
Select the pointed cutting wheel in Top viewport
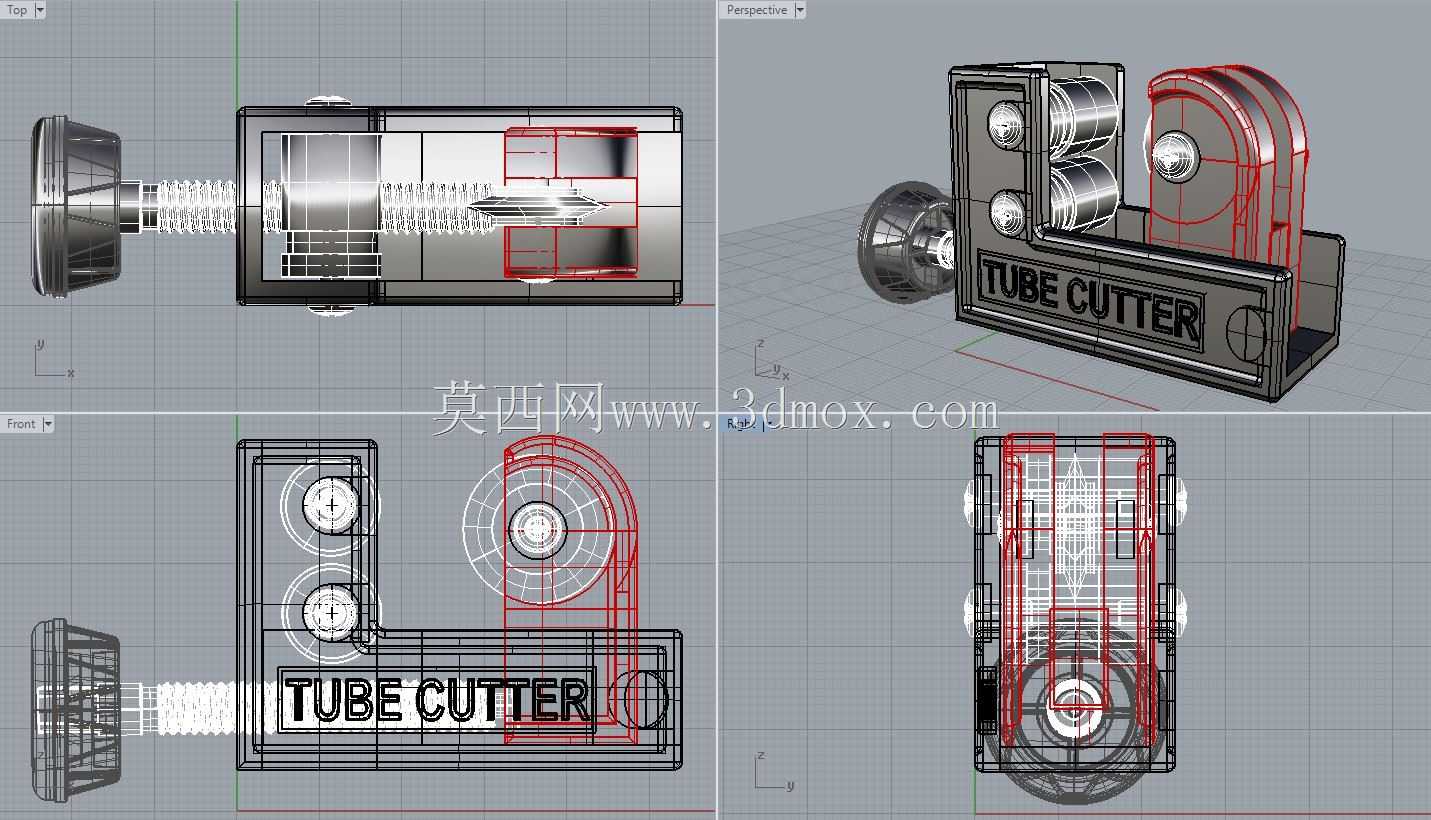point(538,209)
